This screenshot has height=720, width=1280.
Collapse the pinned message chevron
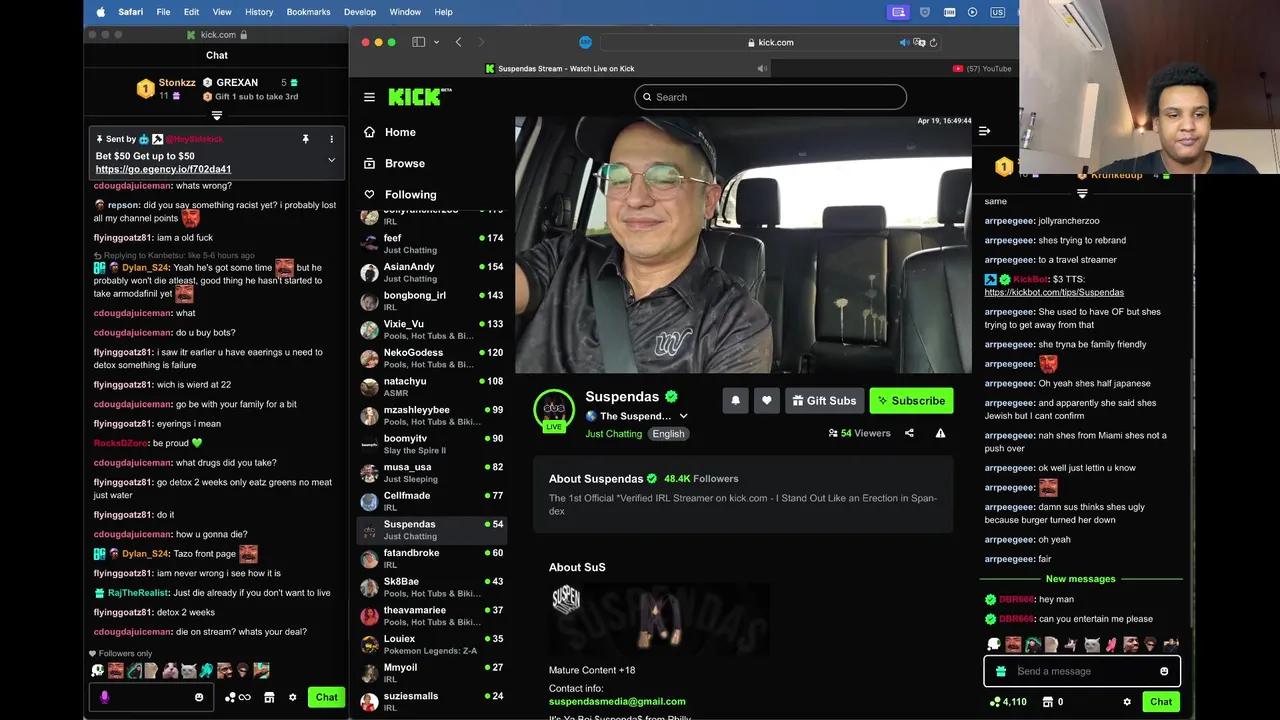[331, 160]
